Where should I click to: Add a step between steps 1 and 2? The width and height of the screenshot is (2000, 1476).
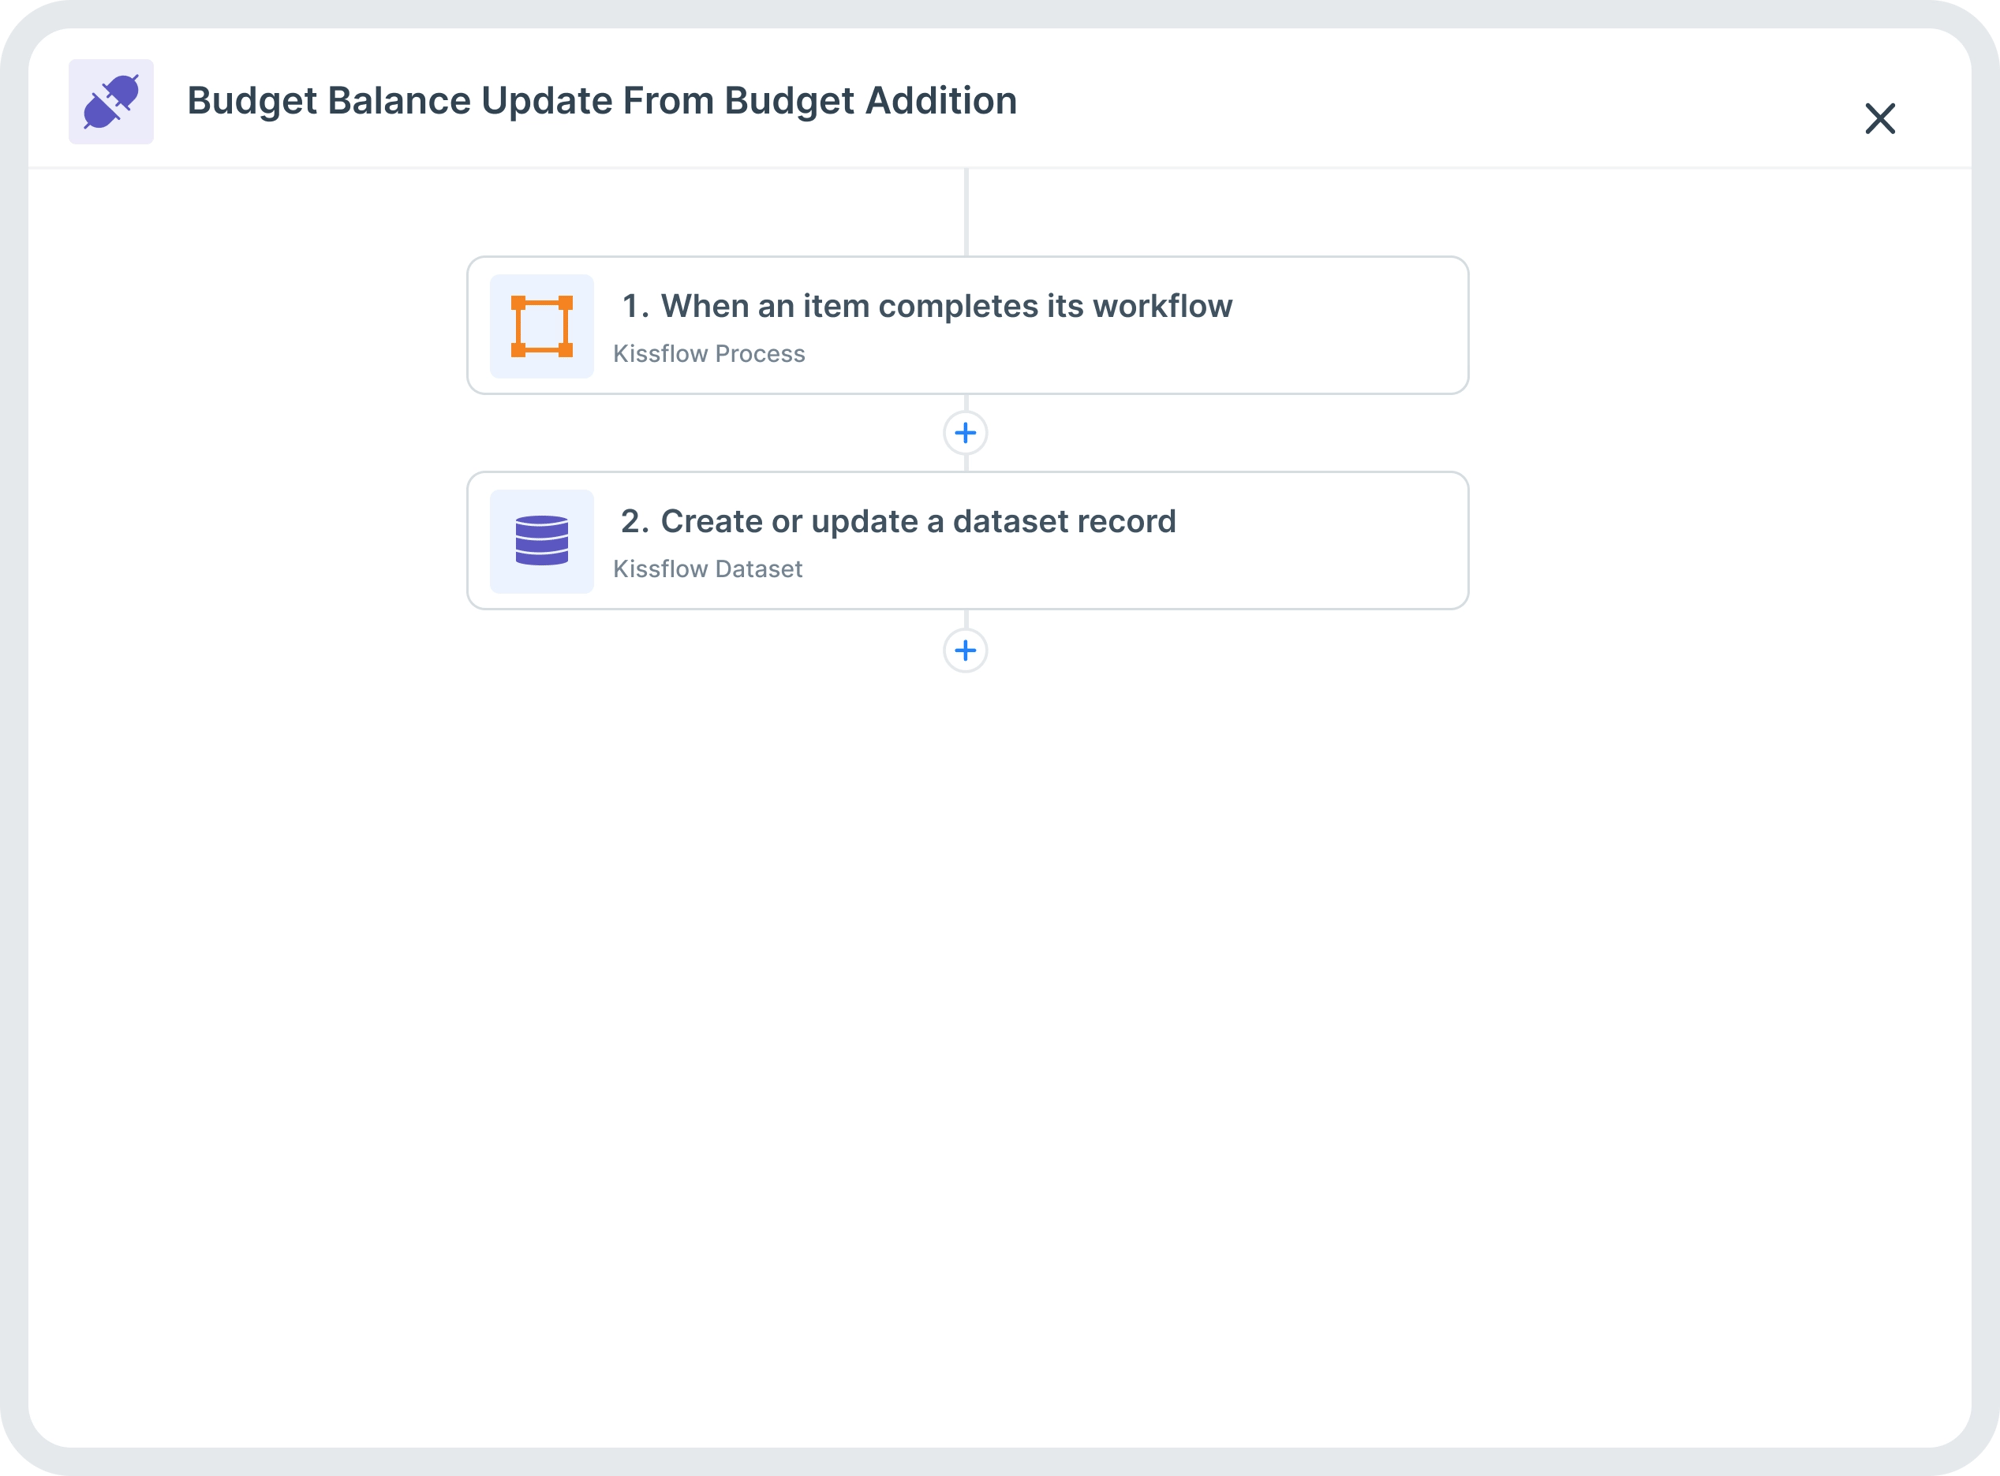965,433
